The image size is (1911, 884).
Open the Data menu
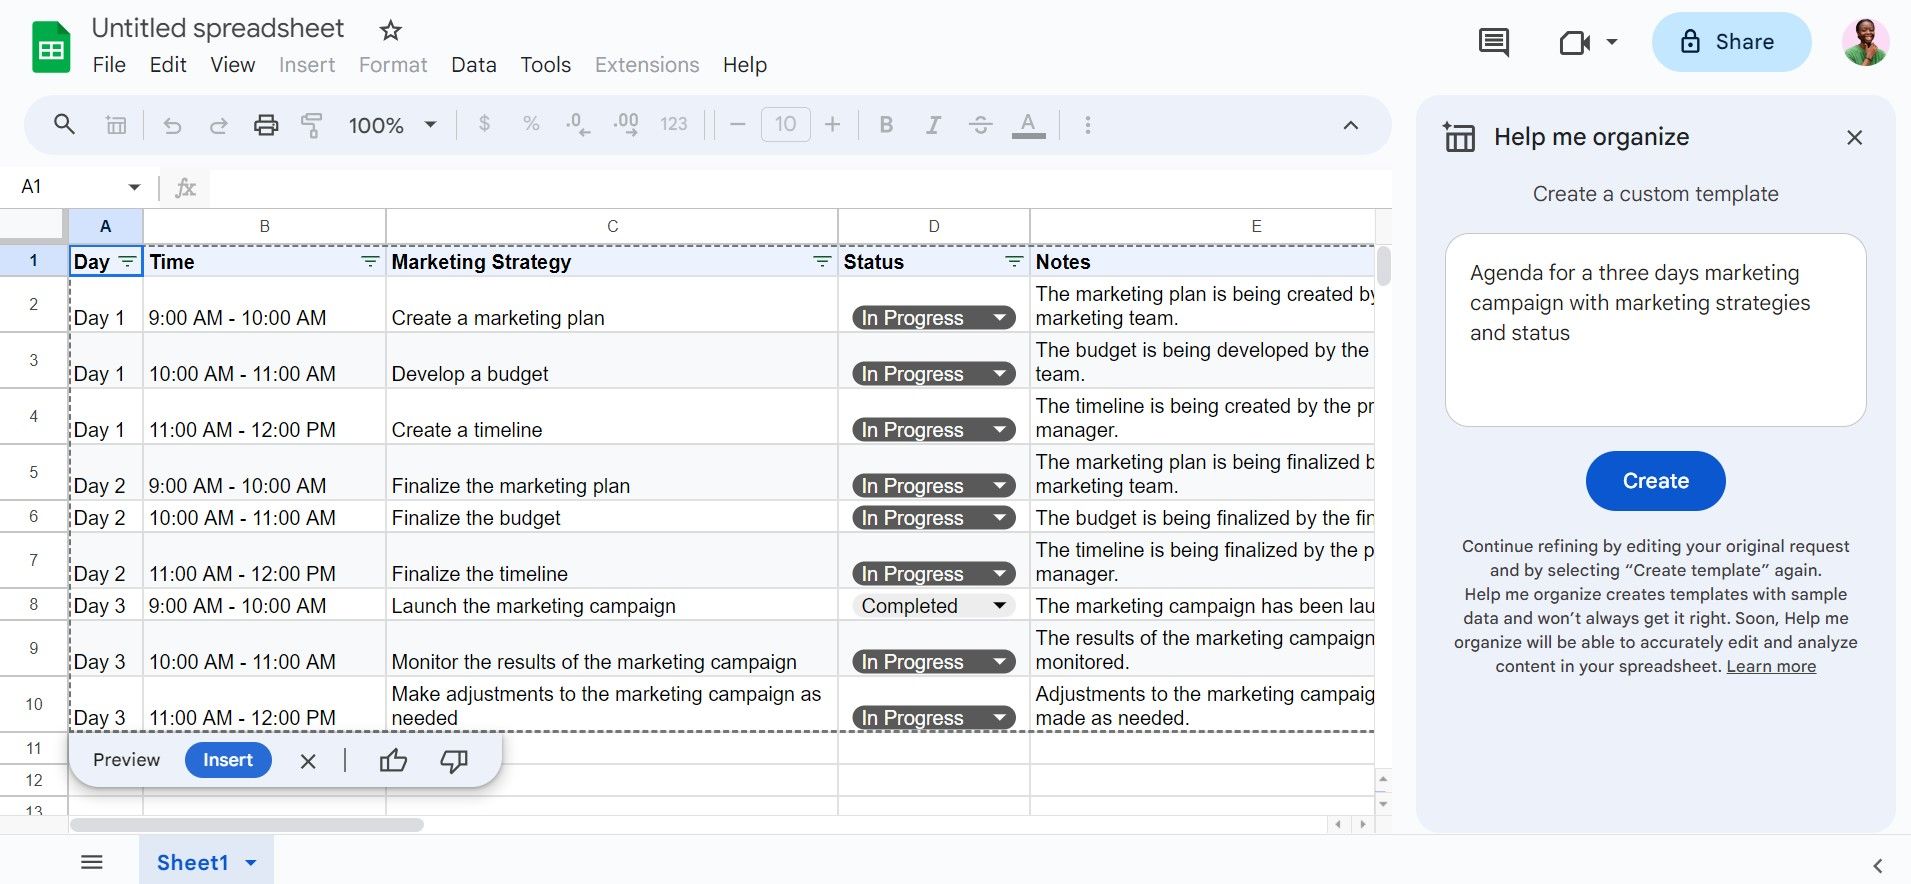click(x=474, y=65)
